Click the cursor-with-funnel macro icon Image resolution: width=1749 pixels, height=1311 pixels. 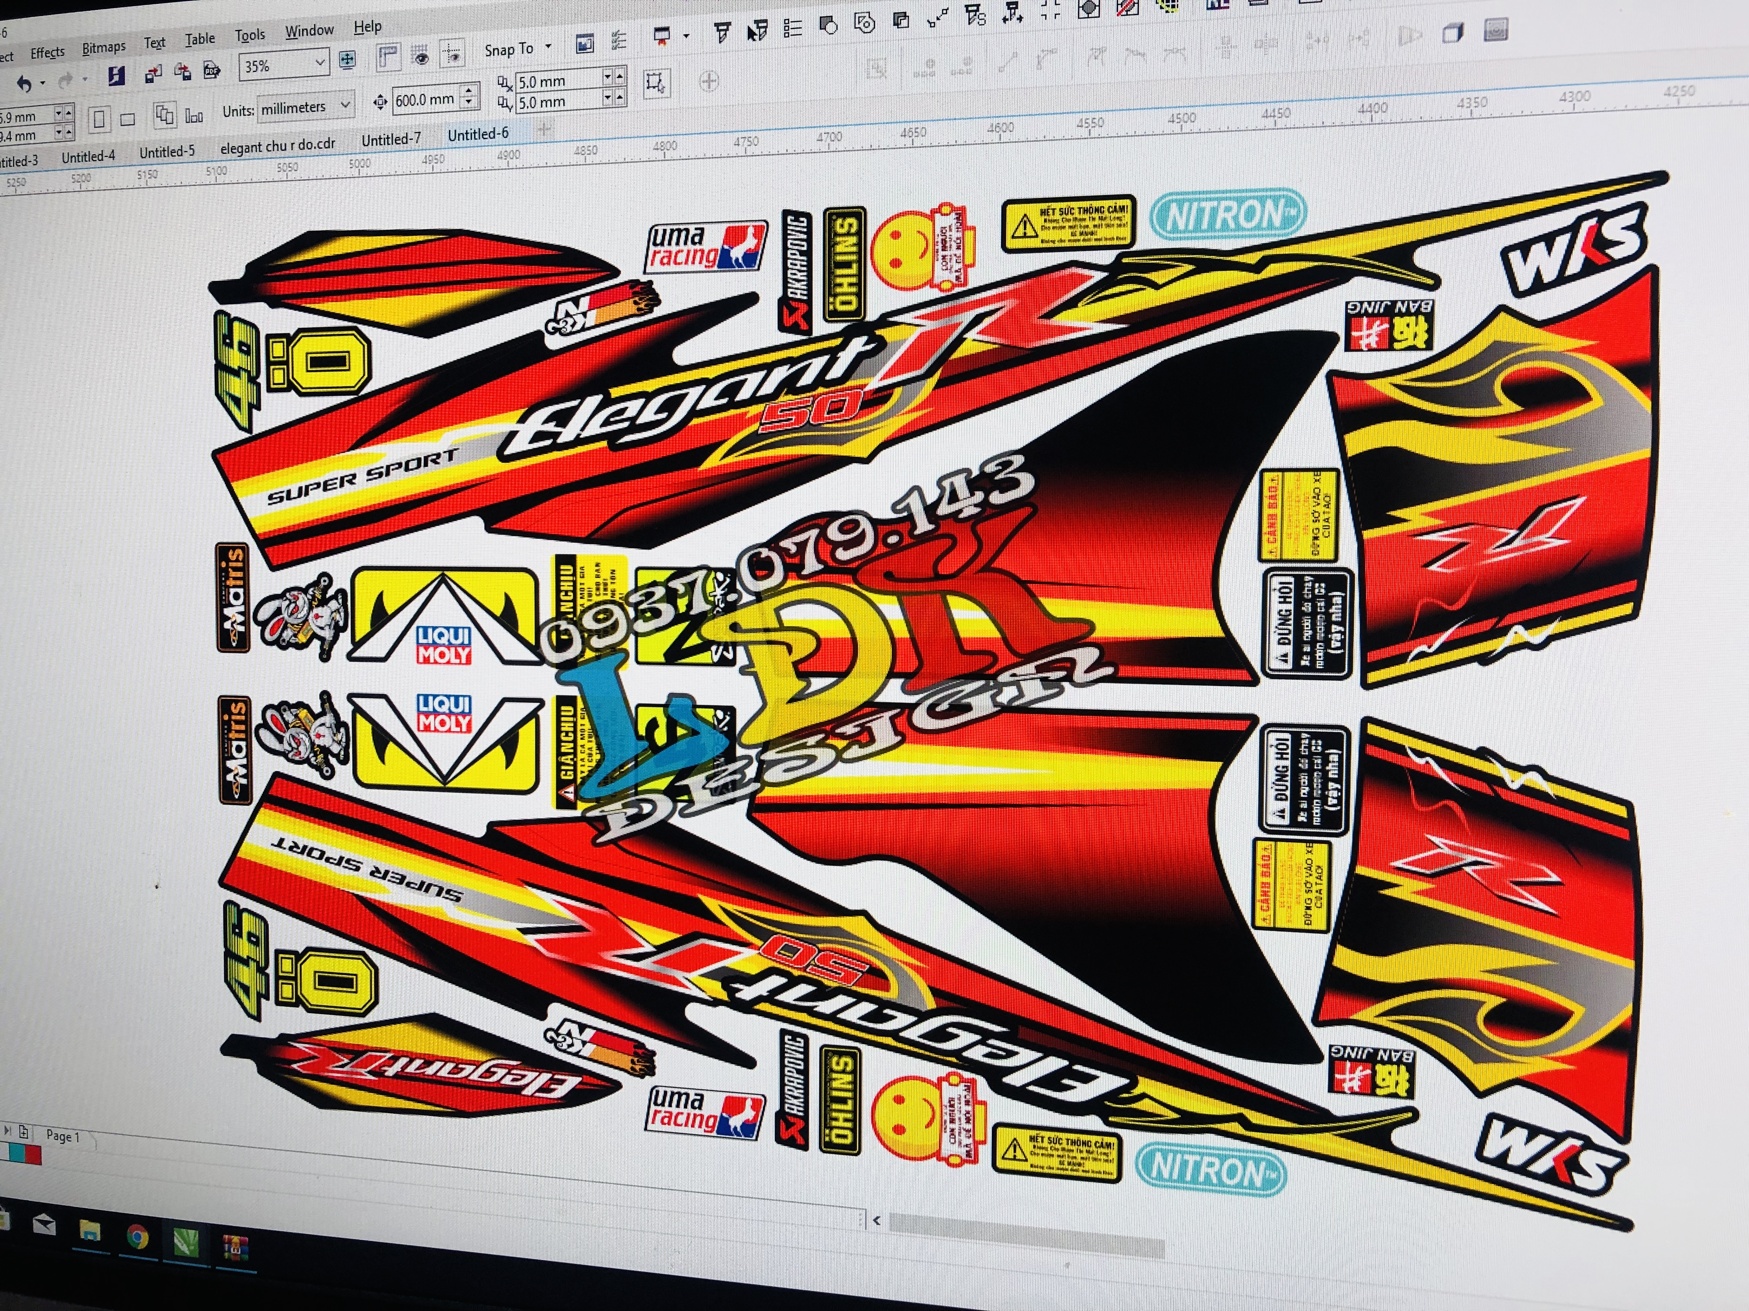click(757, 31)
